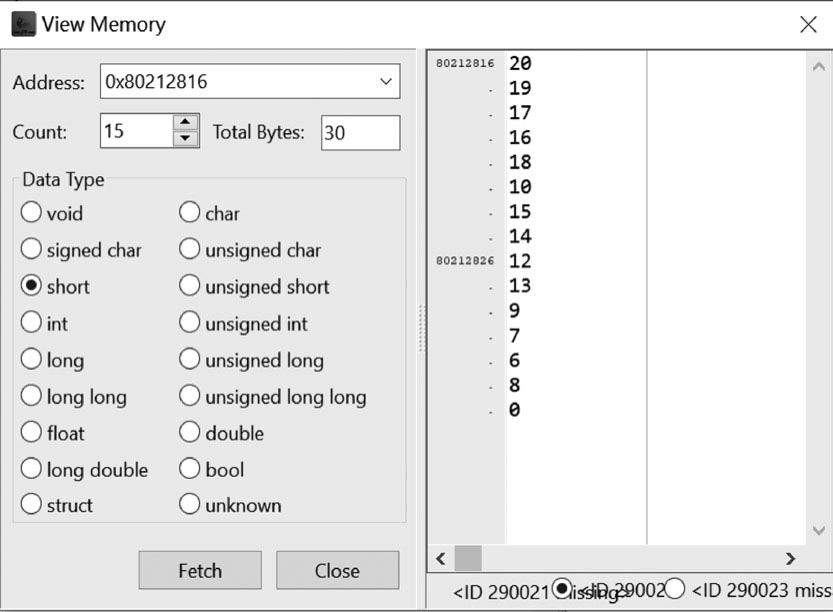
Task: Click the Close button
Action: (337, 570)
